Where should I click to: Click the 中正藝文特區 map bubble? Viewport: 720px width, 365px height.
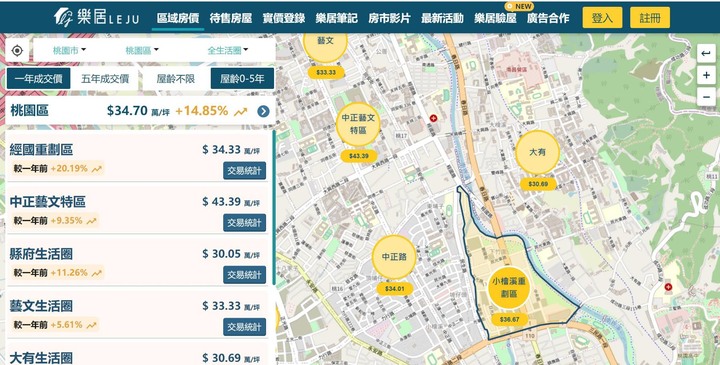(358, 124)
